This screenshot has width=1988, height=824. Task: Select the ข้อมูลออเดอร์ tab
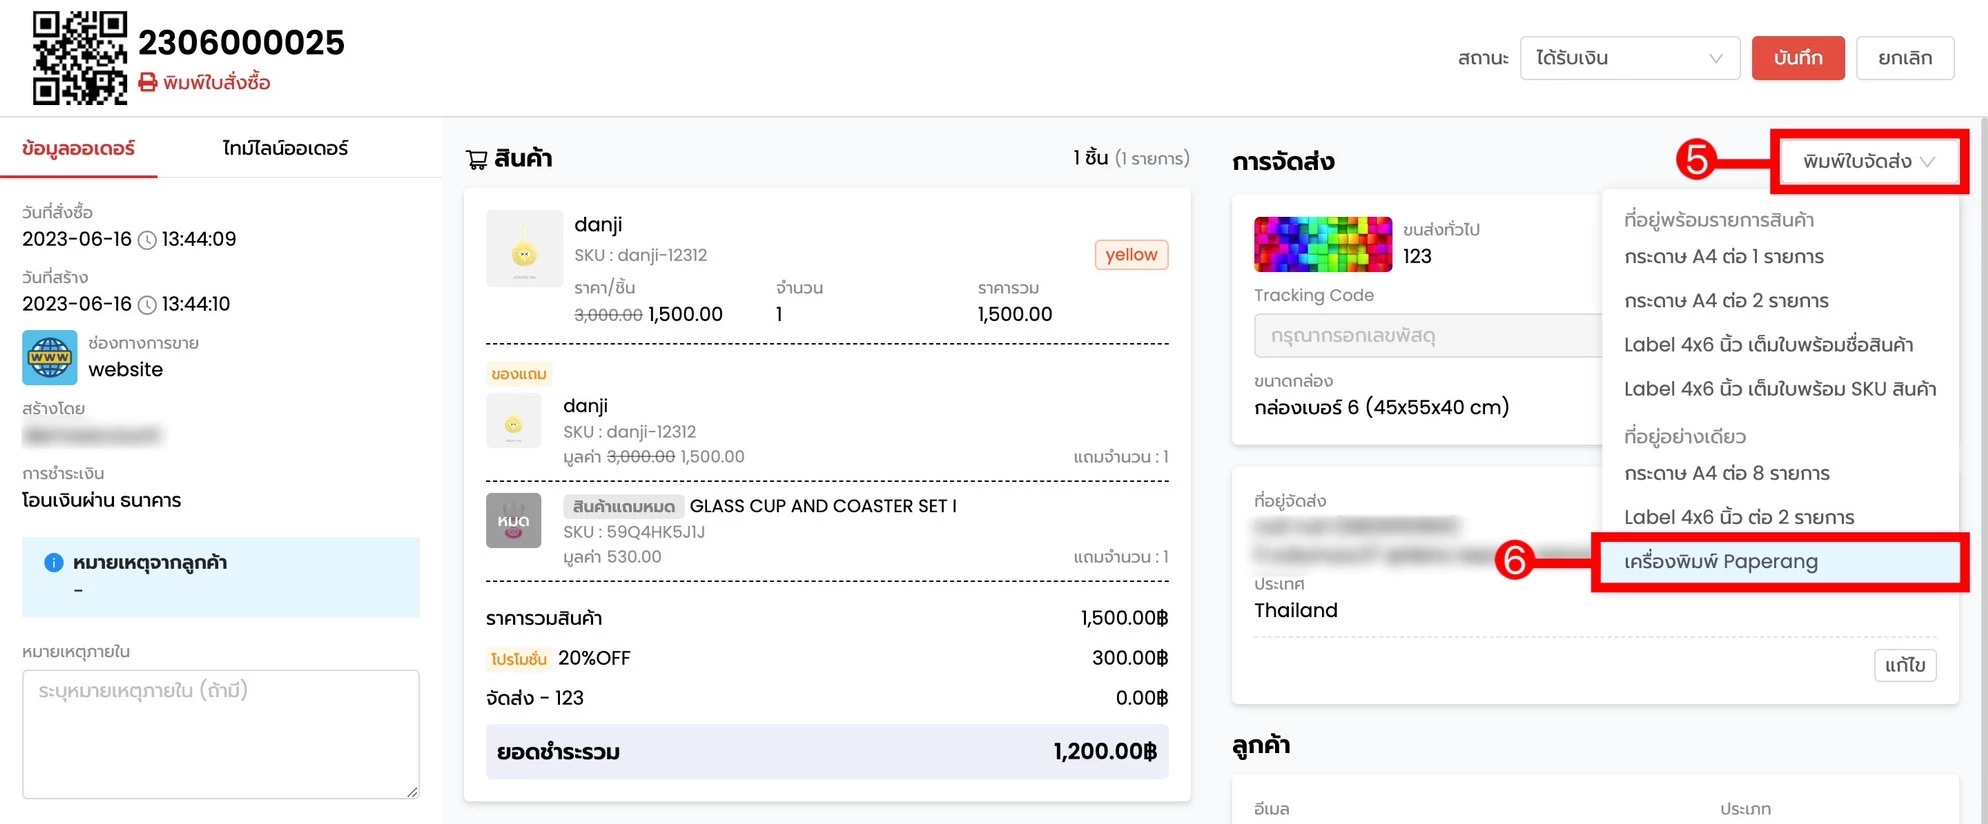[78, 149]
